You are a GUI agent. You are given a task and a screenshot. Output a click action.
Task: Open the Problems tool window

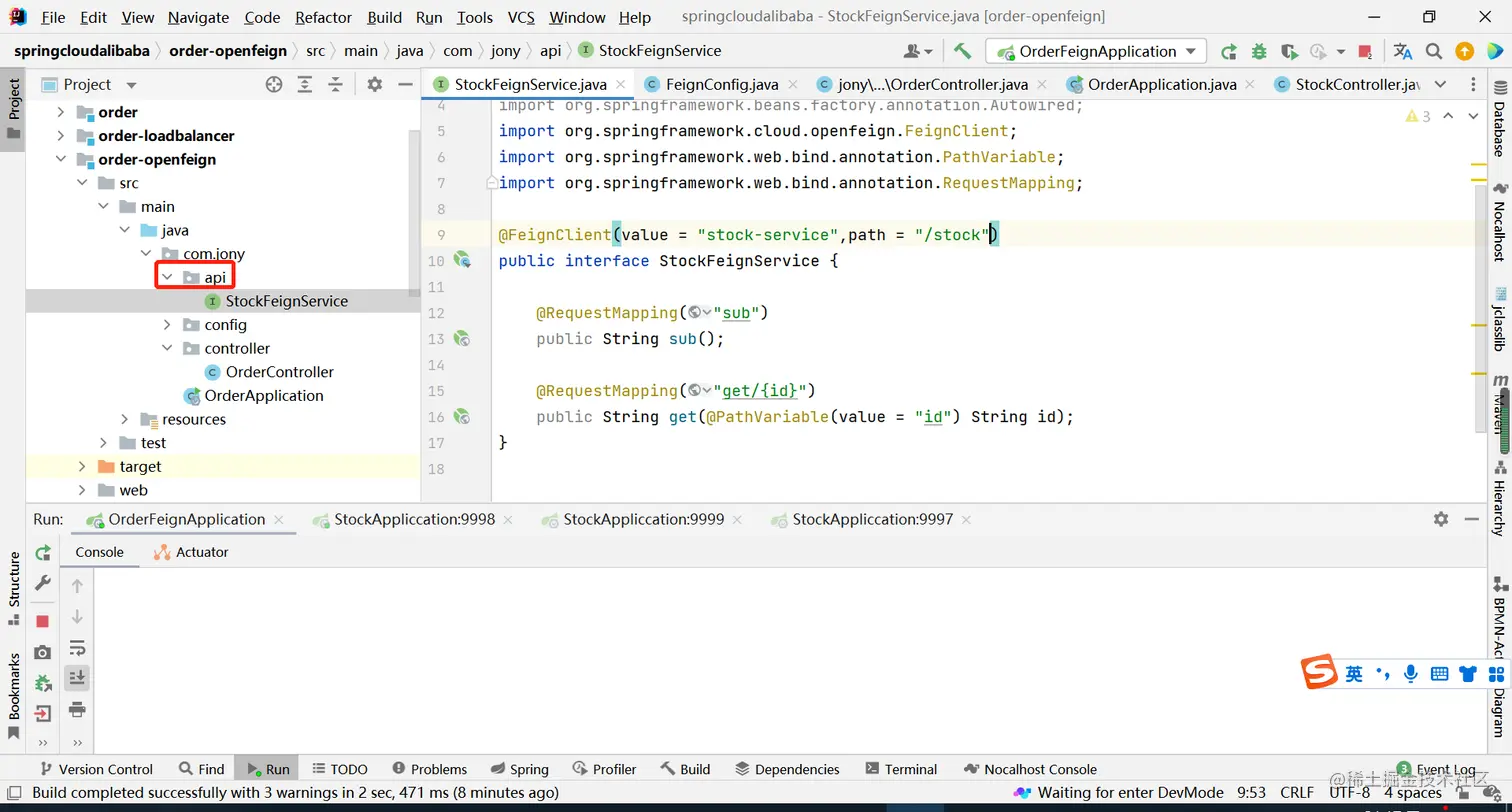pyautogui.click(x=430, y=769)
